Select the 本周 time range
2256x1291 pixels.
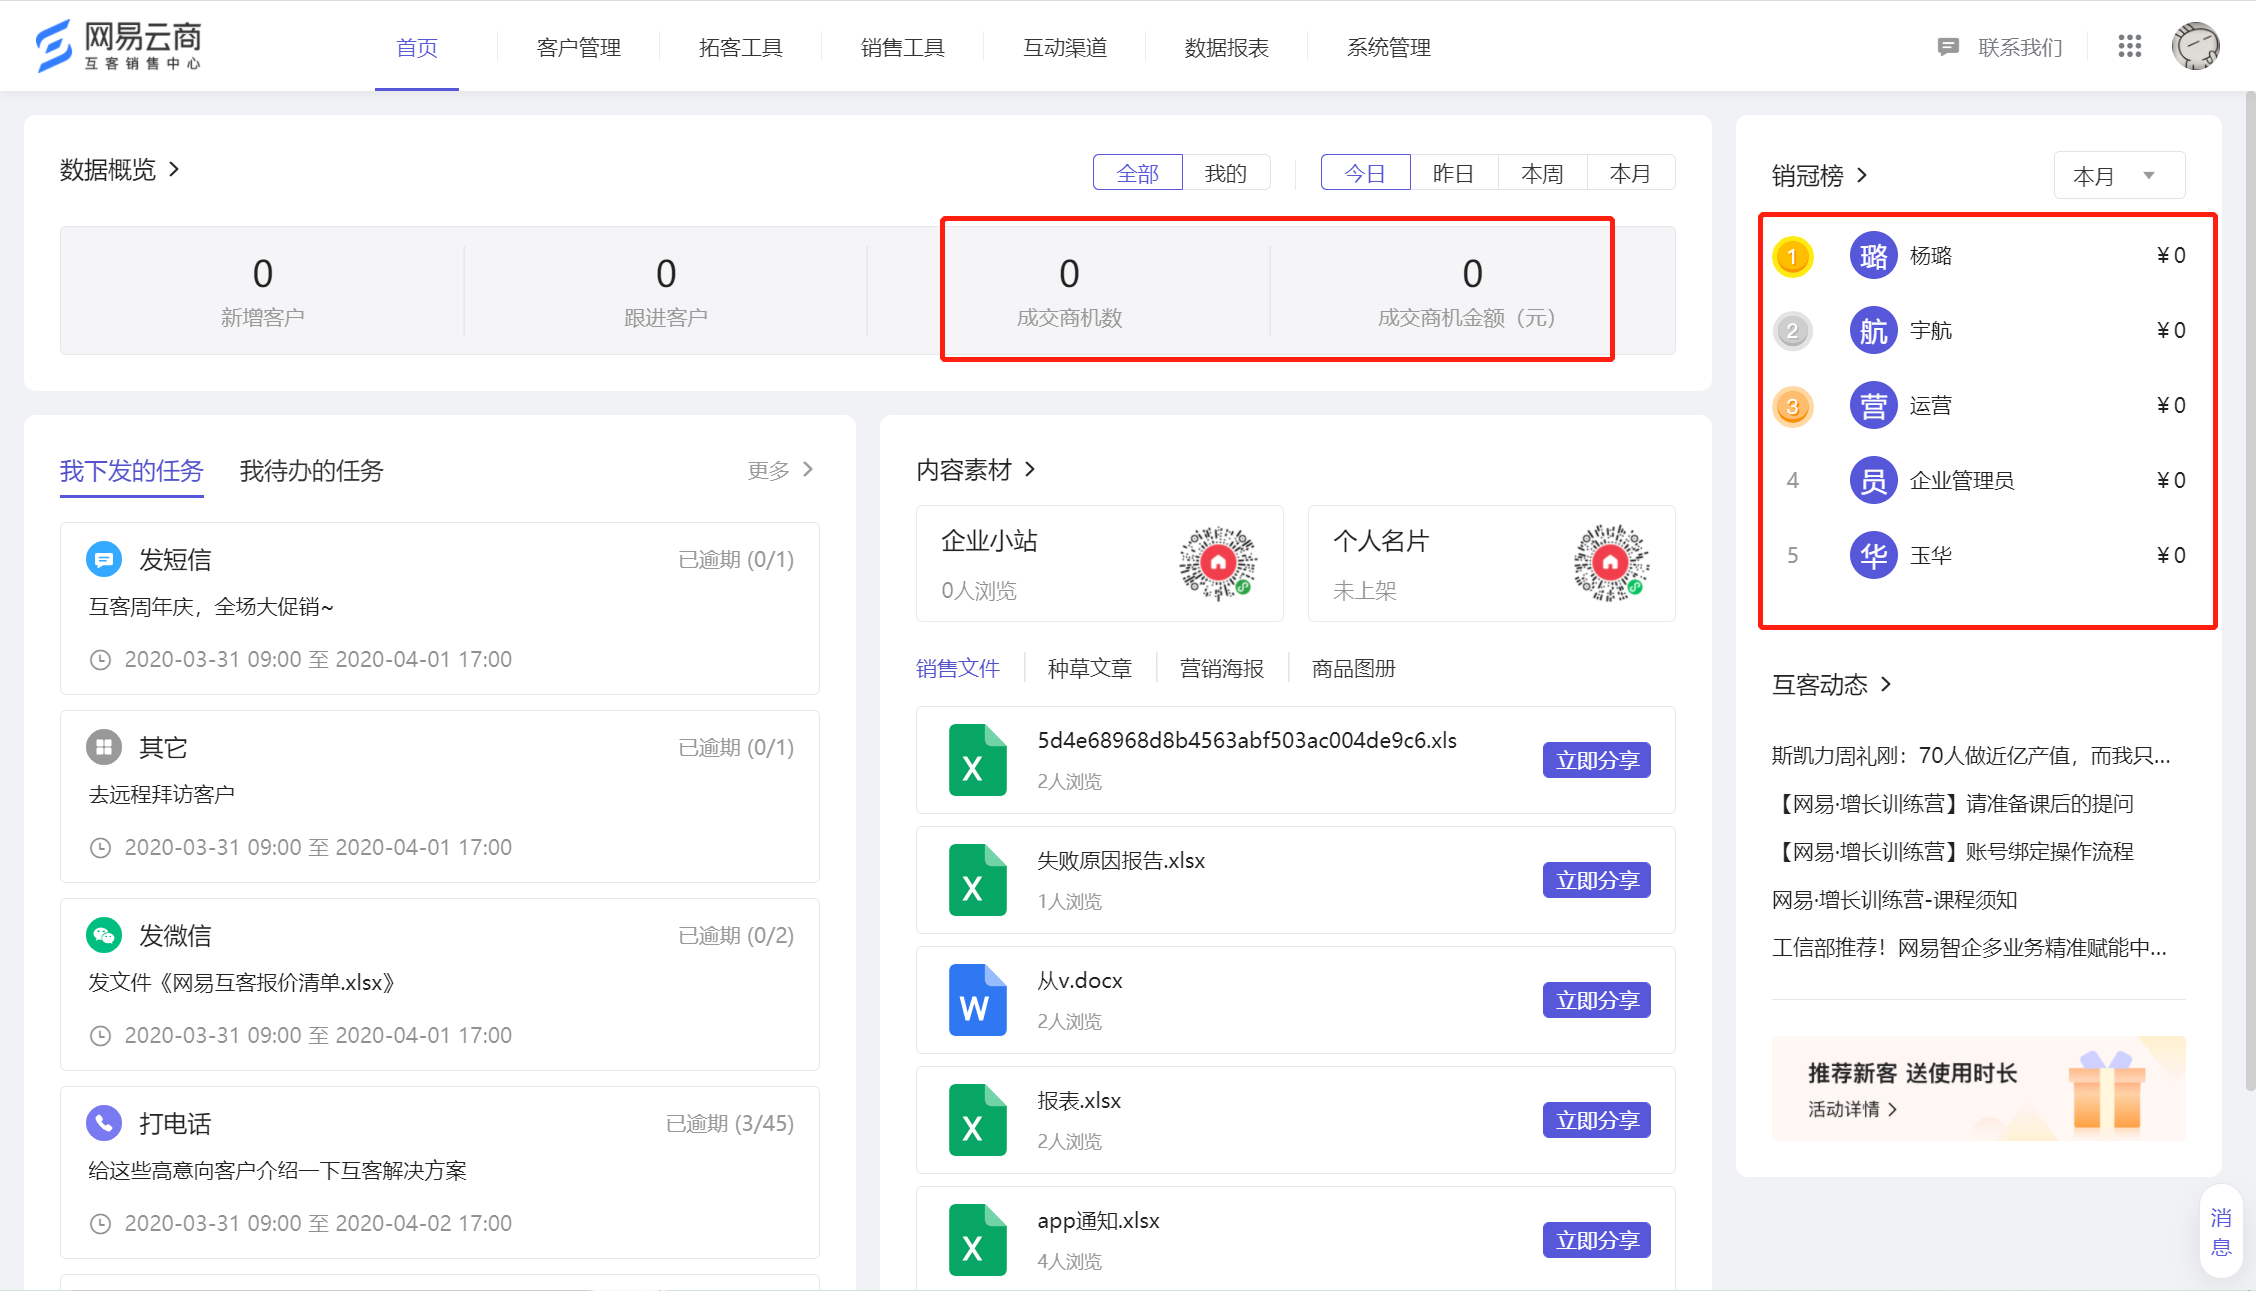click(1542, 173)
